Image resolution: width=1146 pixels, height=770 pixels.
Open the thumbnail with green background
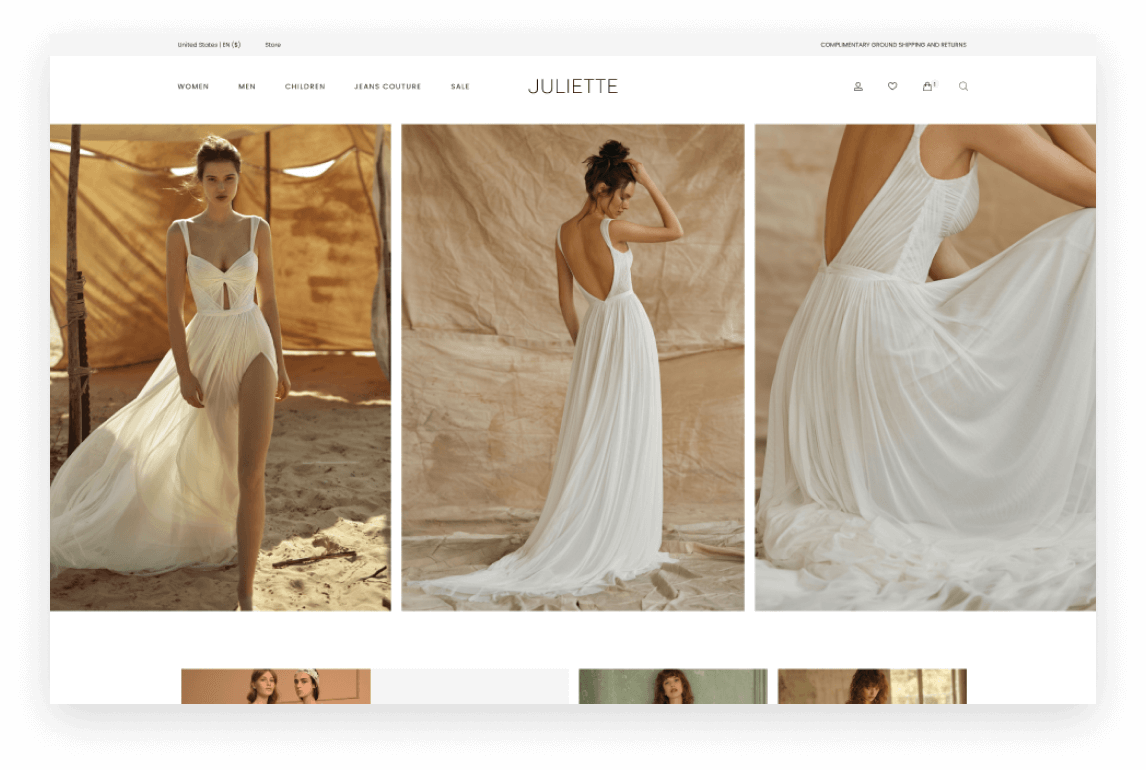coord(673,686)
